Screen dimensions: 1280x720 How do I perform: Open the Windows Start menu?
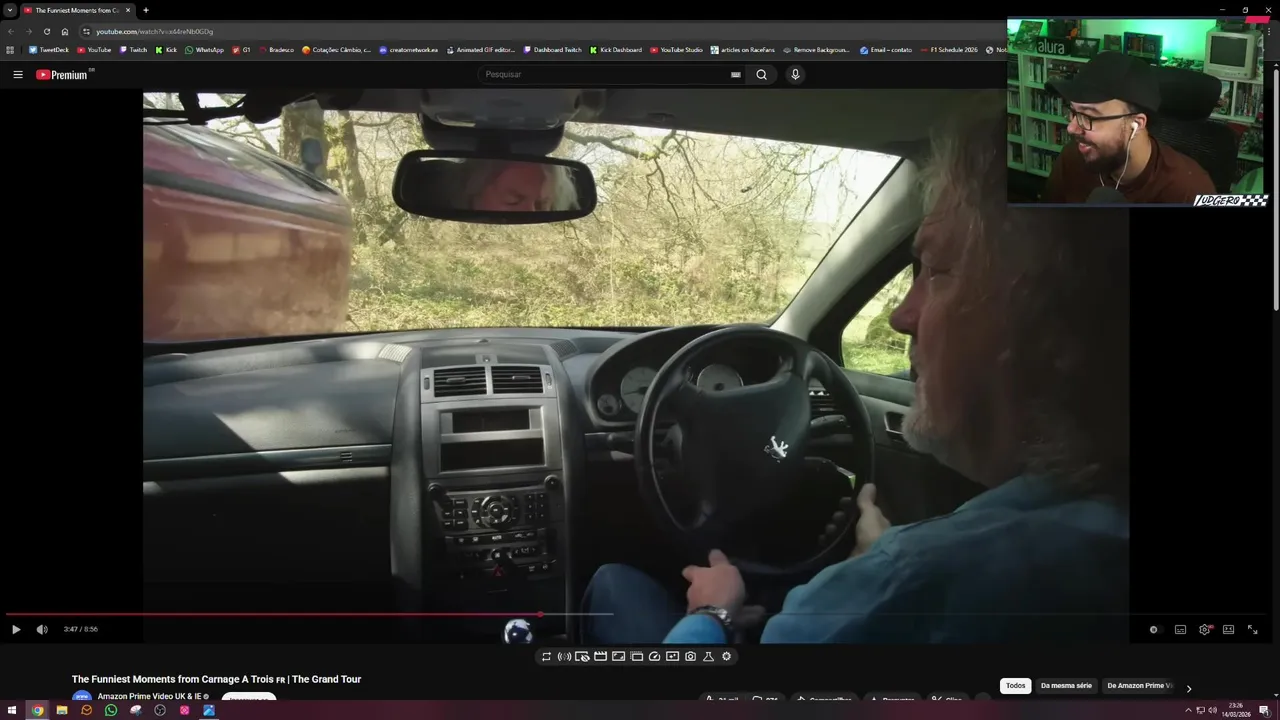click(x=12, y=711)
